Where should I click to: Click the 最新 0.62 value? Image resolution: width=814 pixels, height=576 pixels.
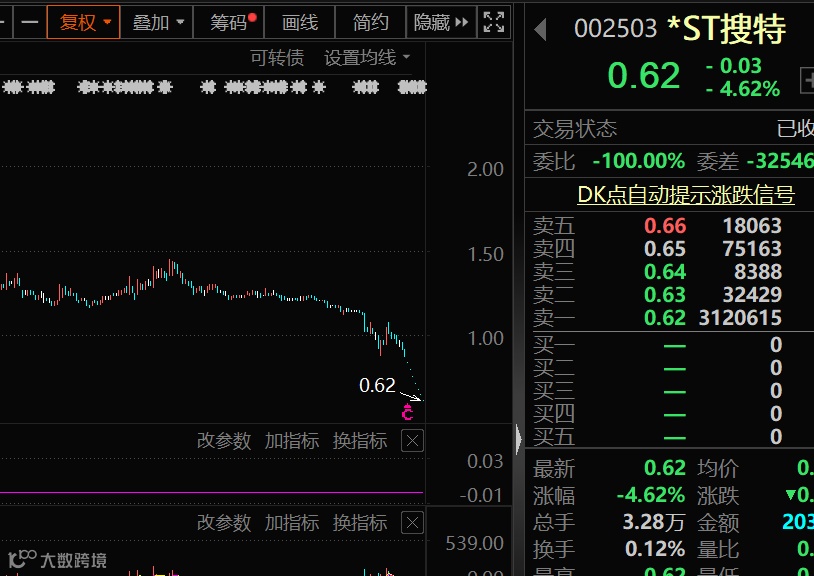665,468
